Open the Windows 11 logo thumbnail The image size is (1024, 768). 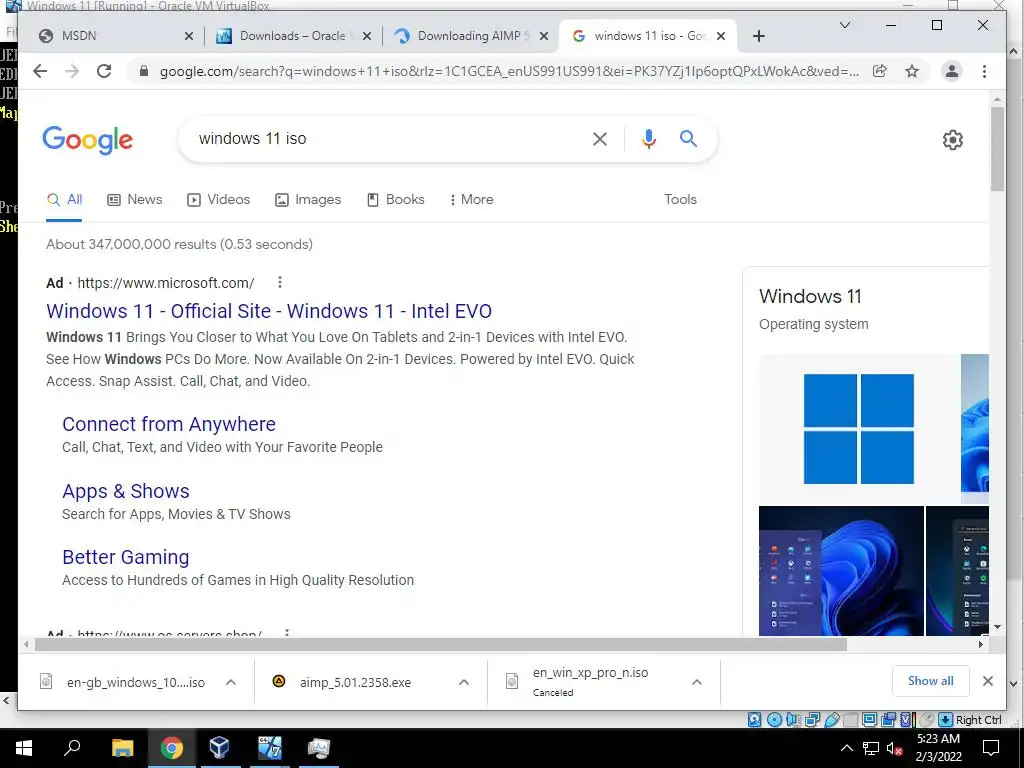click(859, 429)
